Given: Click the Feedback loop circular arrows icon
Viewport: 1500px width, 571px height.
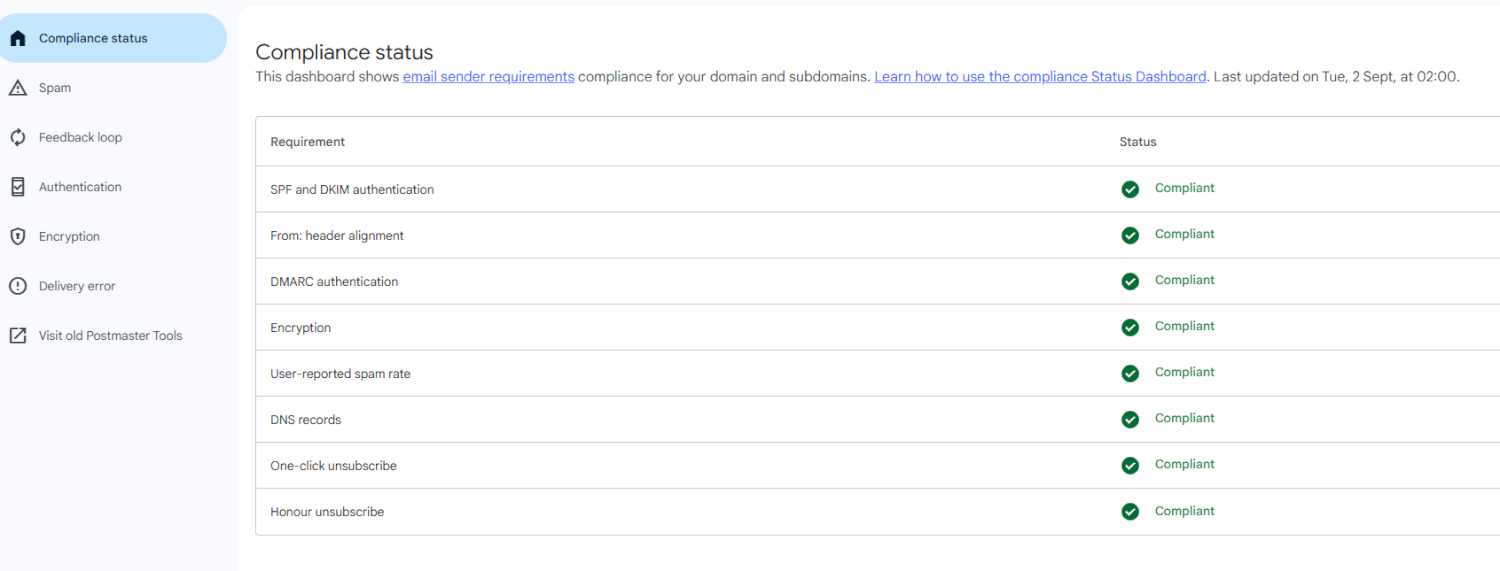Looking at the screenshot, I should pyautogui.click(x=17, y=137).
